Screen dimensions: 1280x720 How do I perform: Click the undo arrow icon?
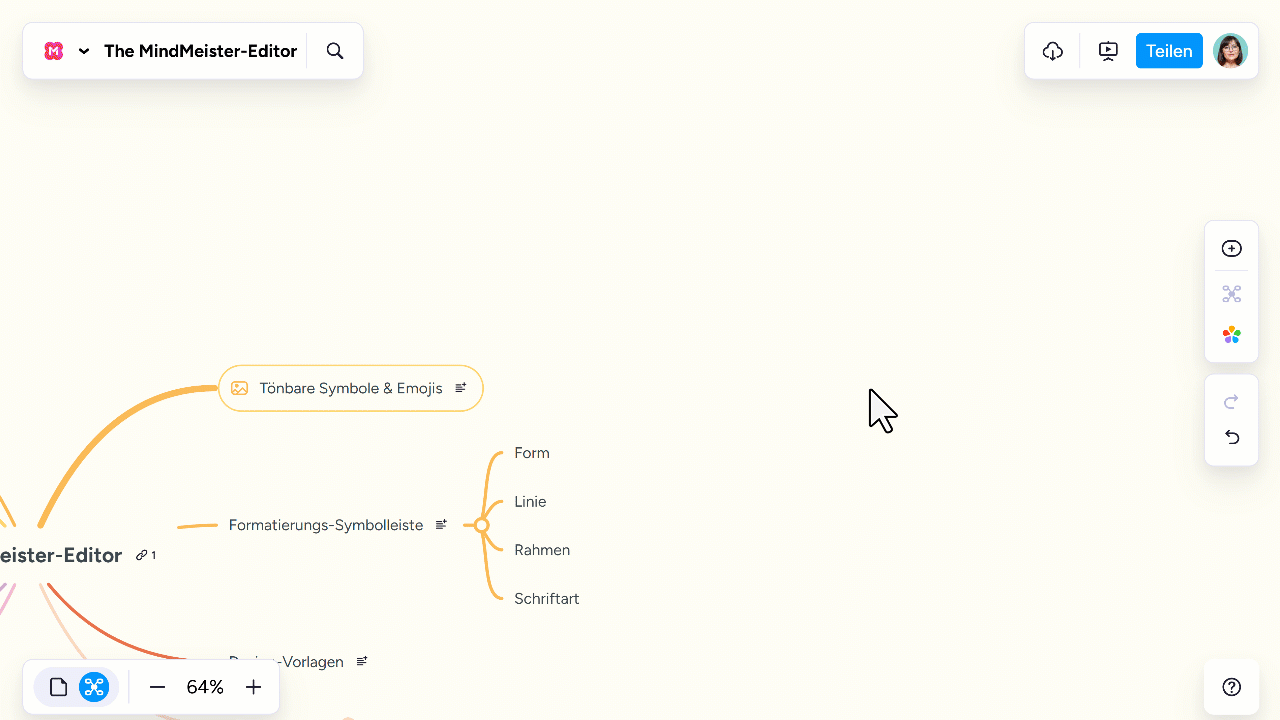1232,437
